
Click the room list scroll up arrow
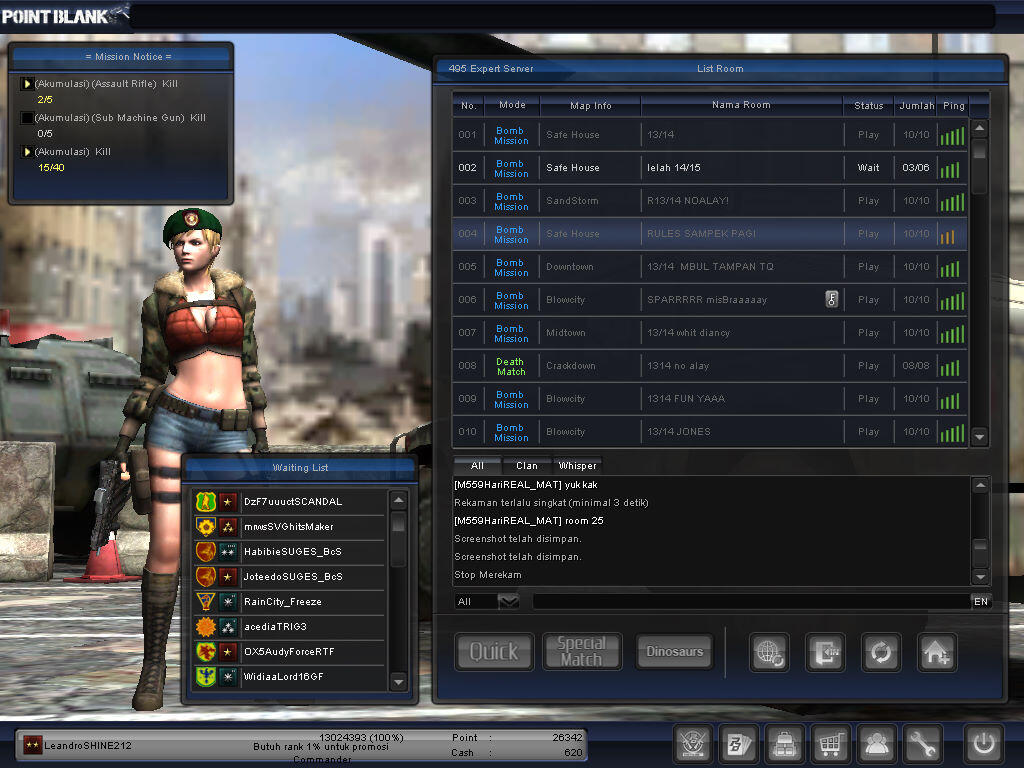pyautogui.click(x=979, y=128)
